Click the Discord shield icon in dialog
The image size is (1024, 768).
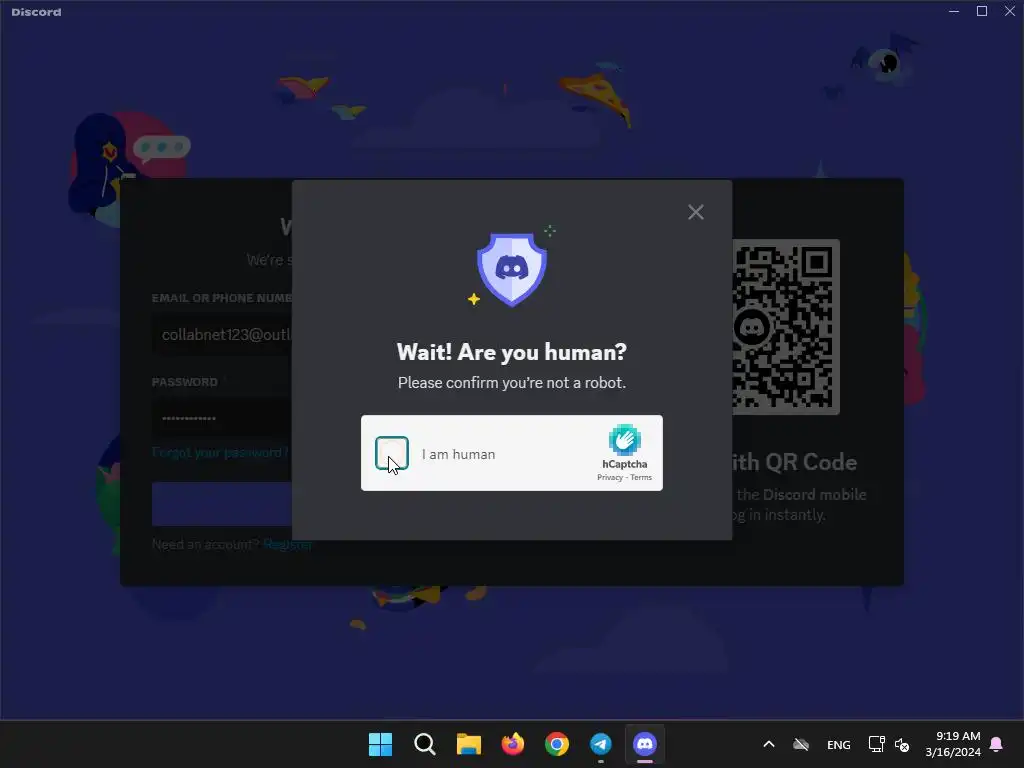tap(511, 268)
